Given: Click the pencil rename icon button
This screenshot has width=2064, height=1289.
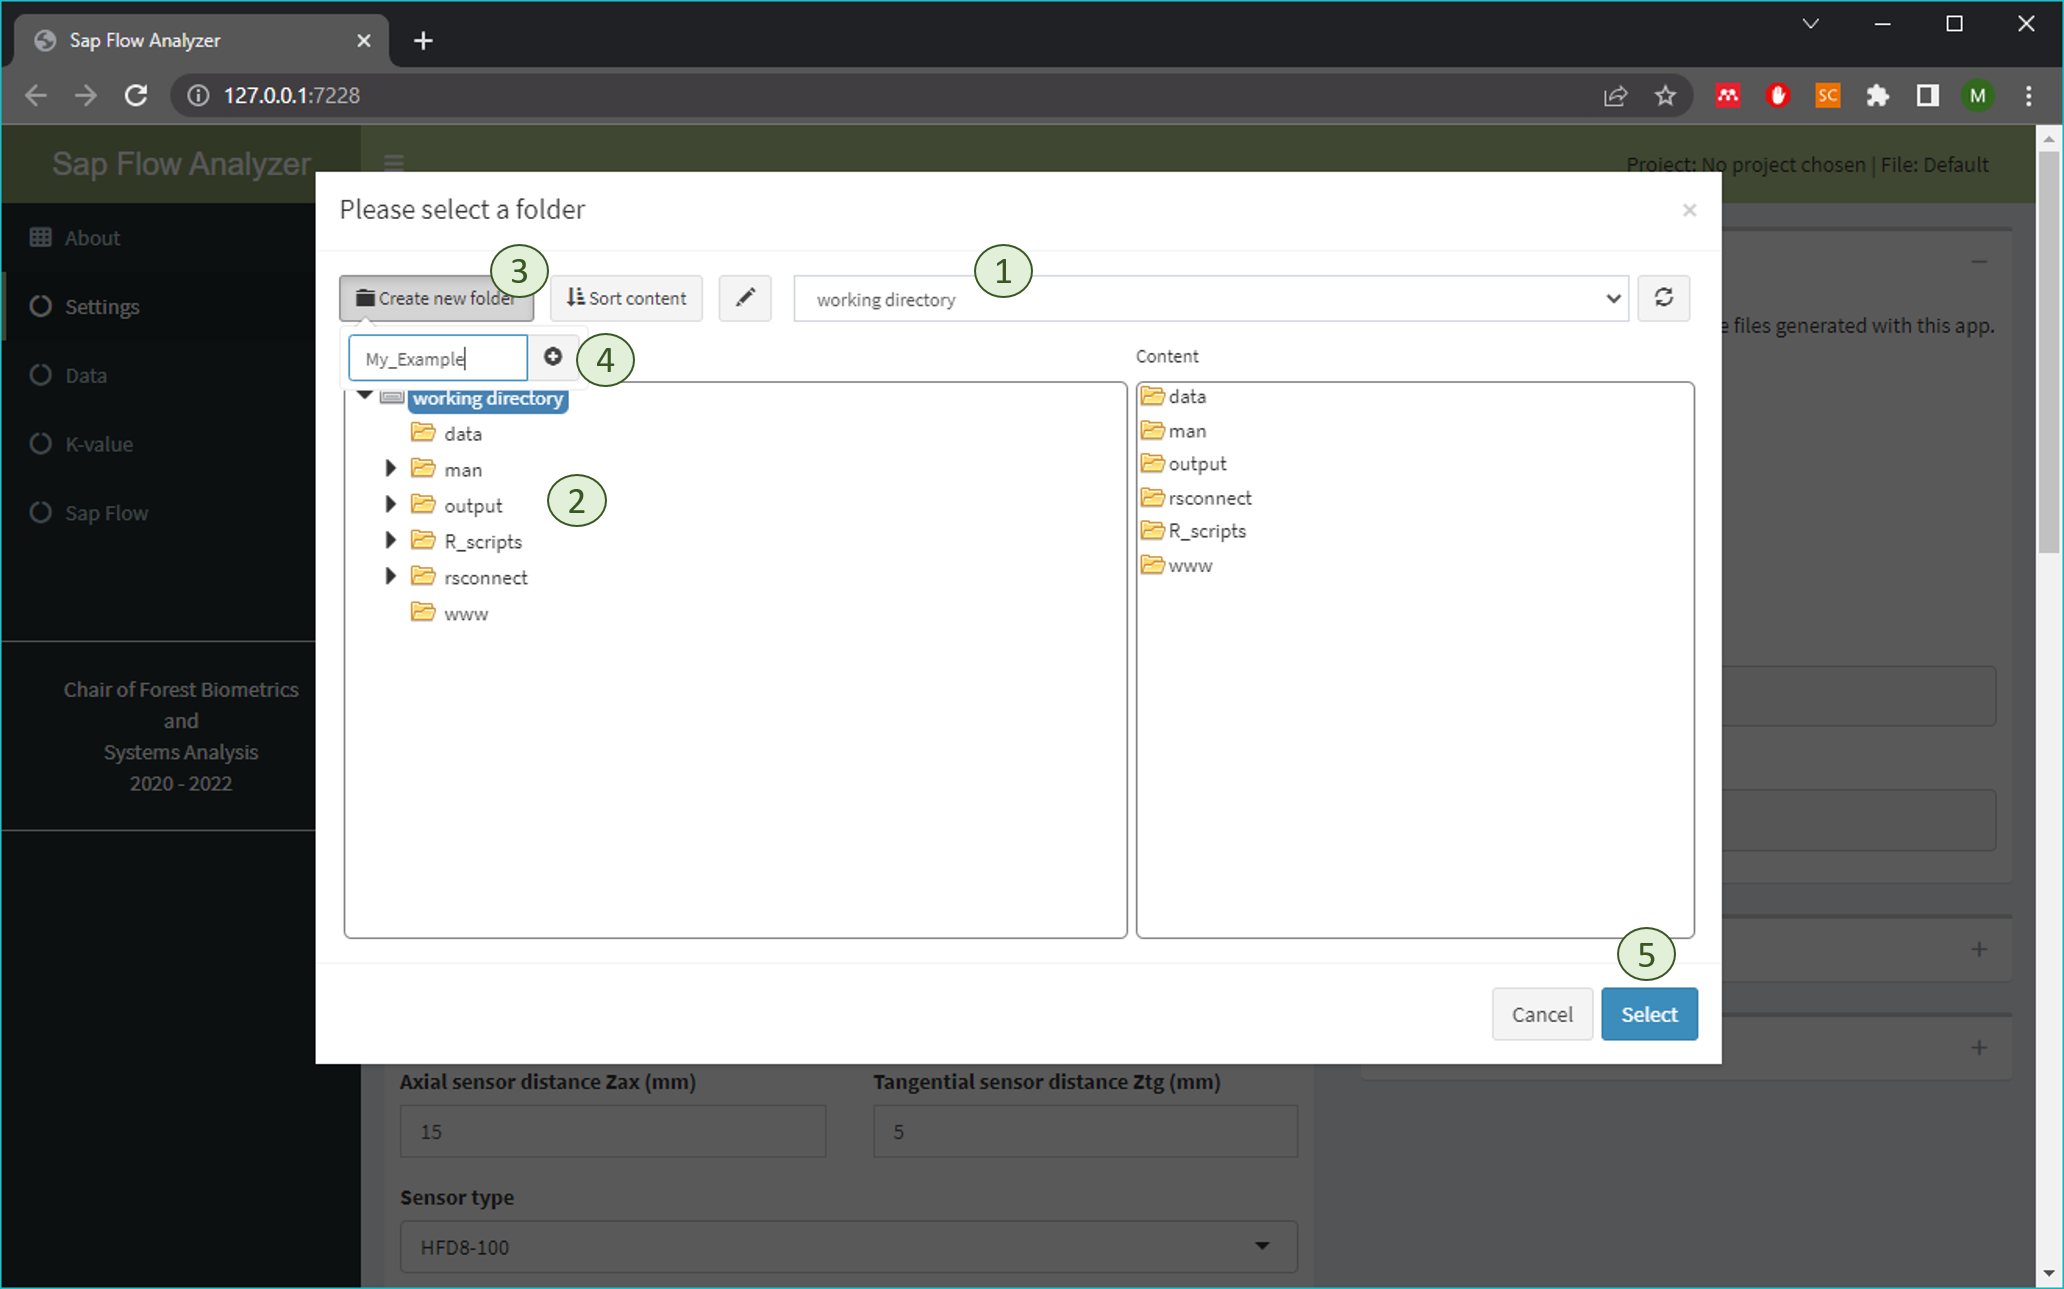Looking at the screenshot, I should click(745, 298).
